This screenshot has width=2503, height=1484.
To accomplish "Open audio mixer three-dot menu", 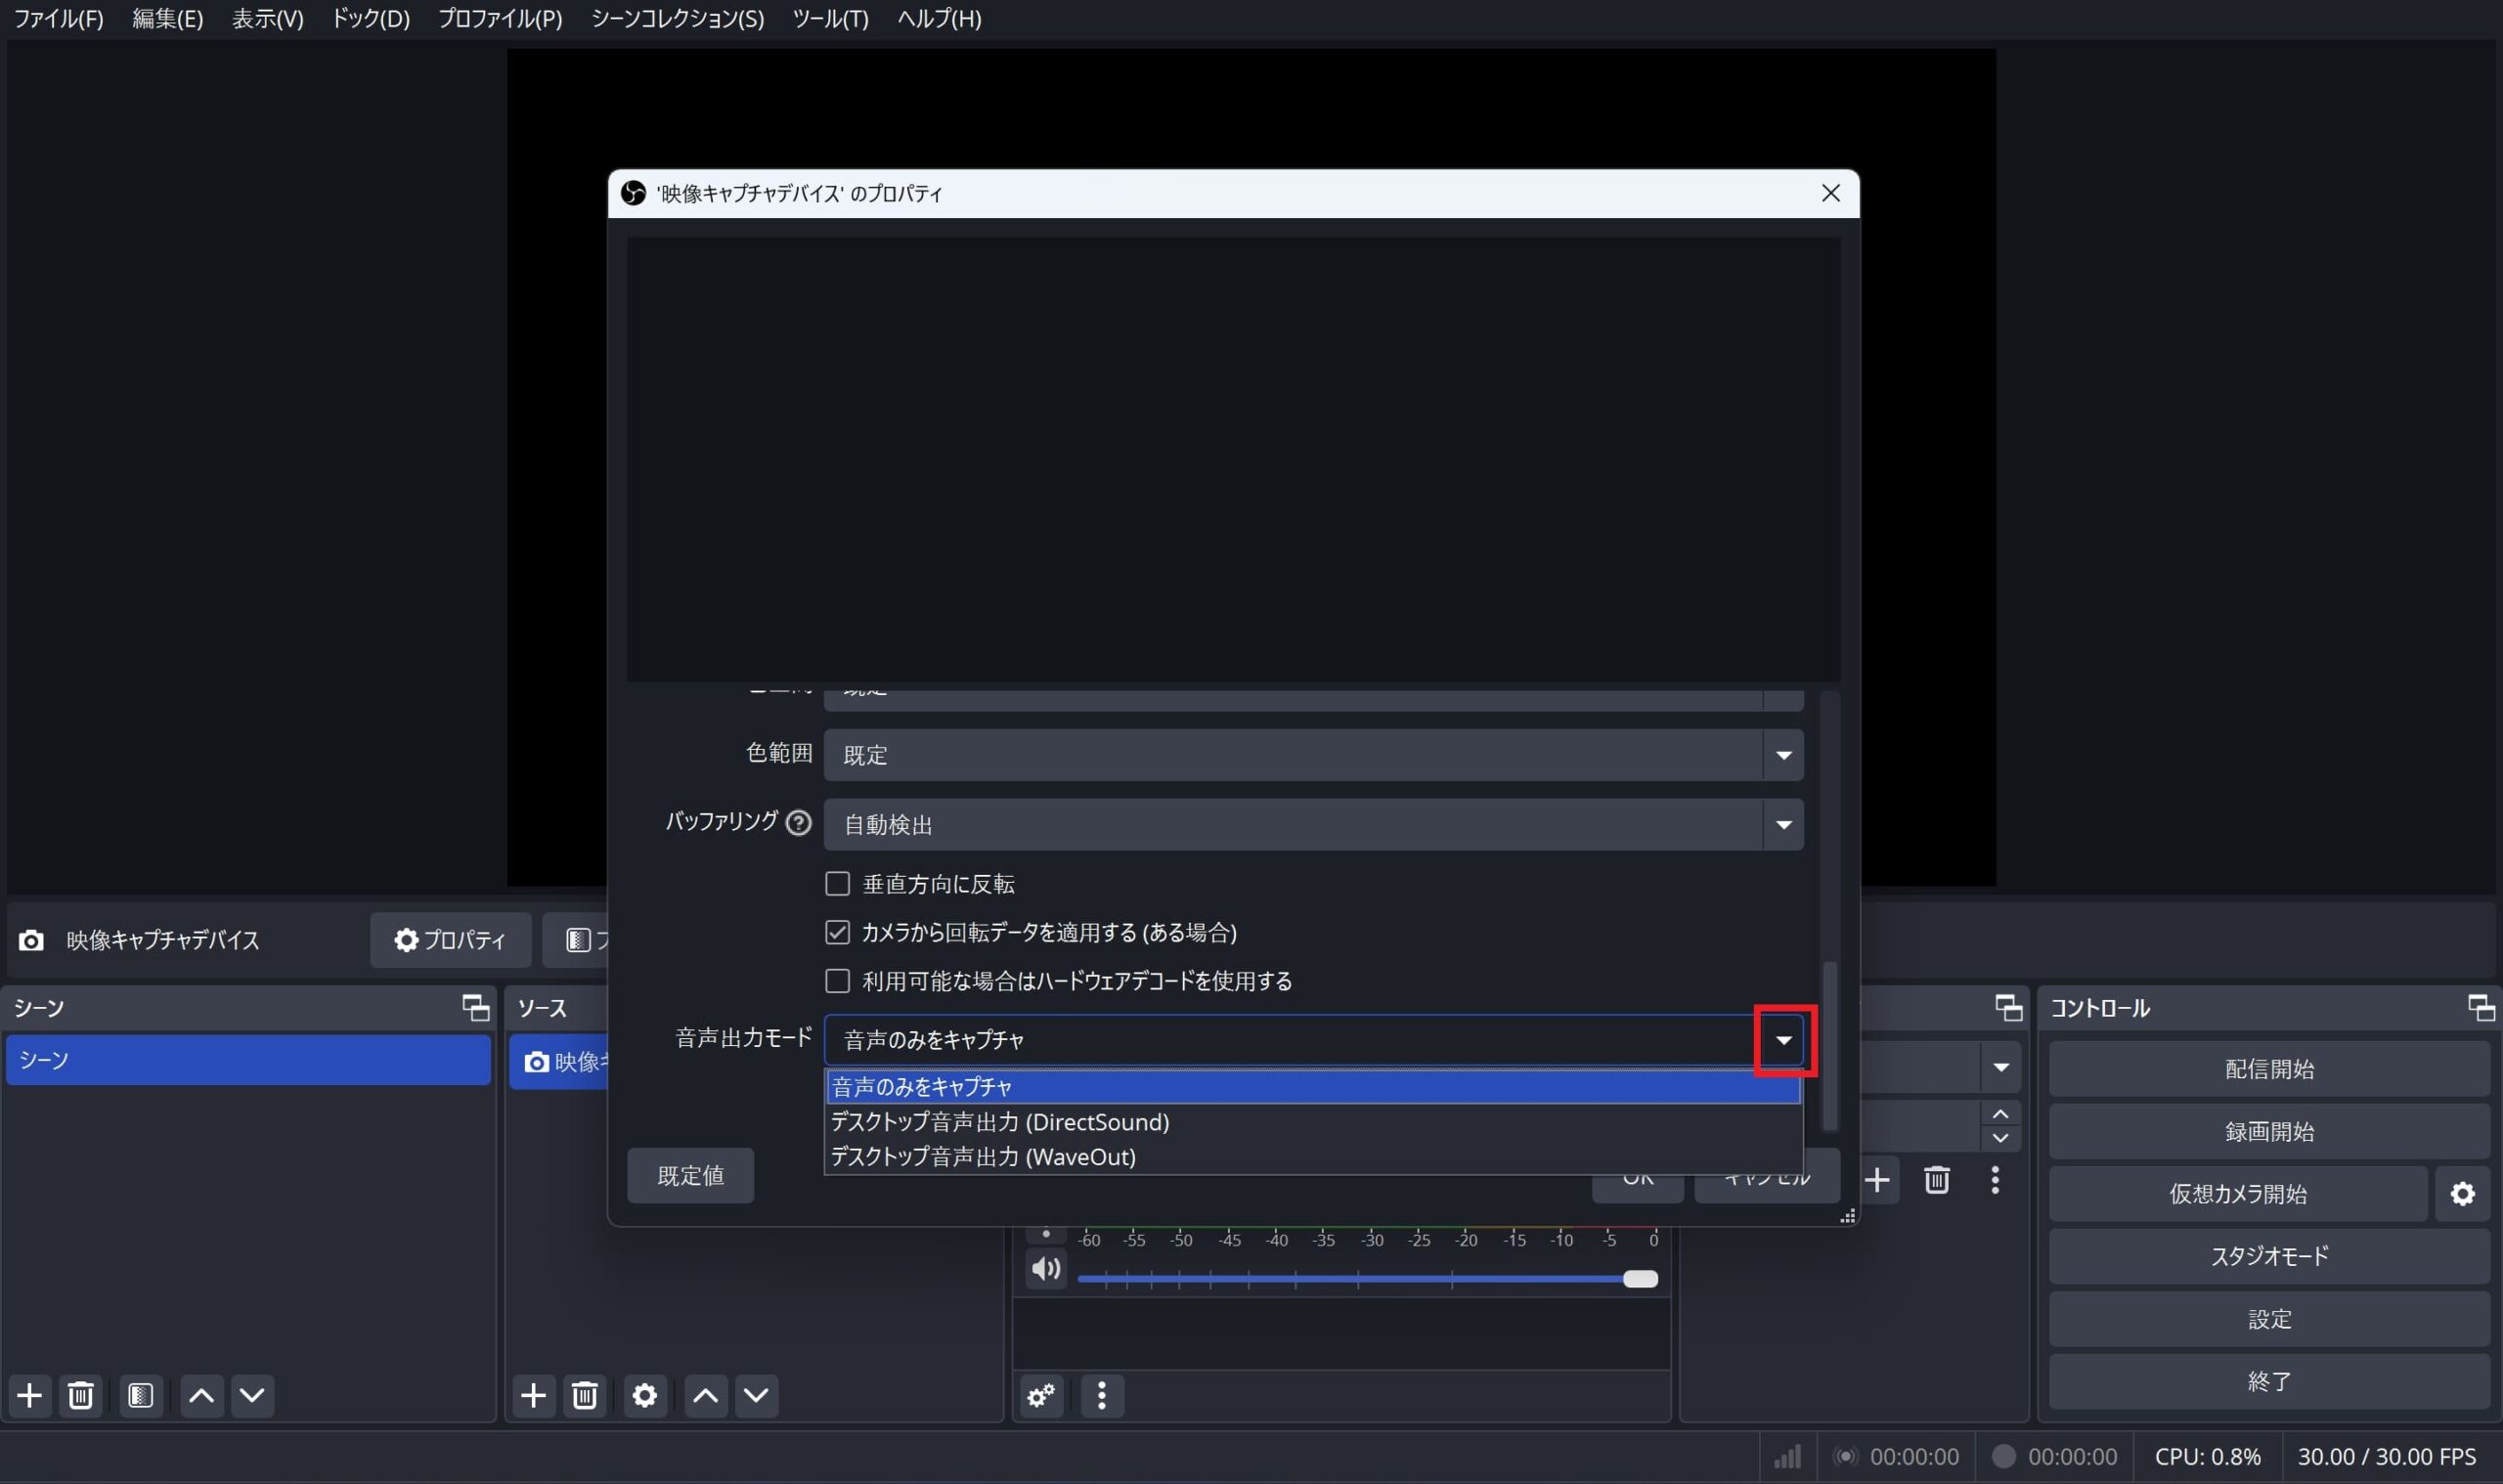I will pos(1102,1395).
